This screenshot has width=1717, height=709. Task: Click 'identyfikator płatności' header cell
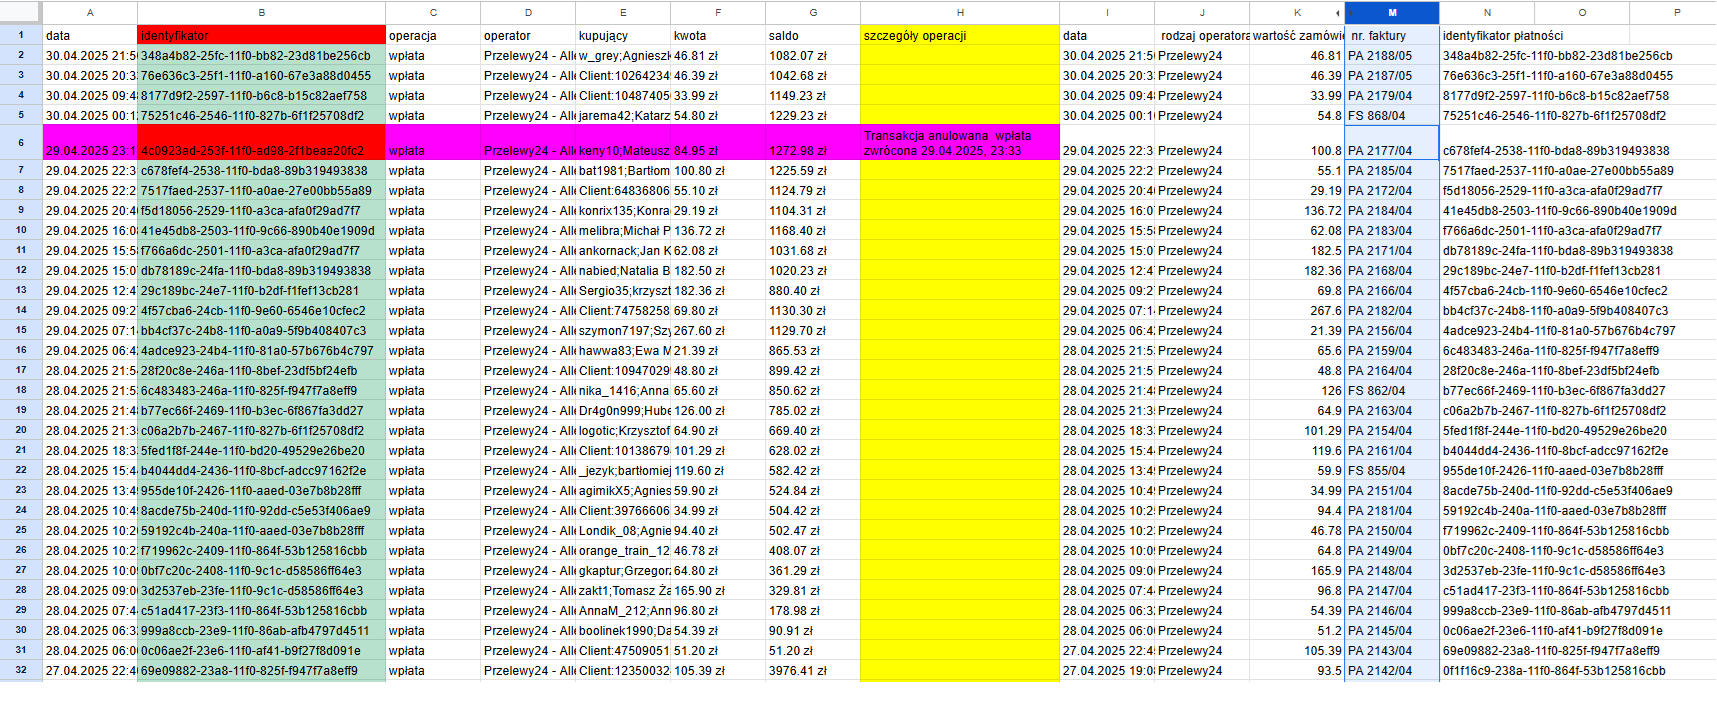1487,35
